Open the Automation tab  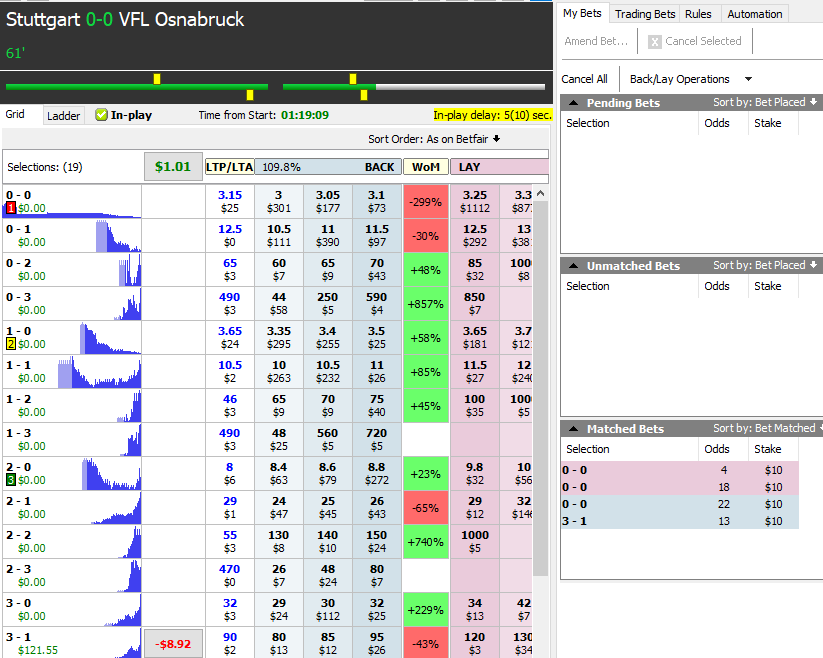click(755, 14)
